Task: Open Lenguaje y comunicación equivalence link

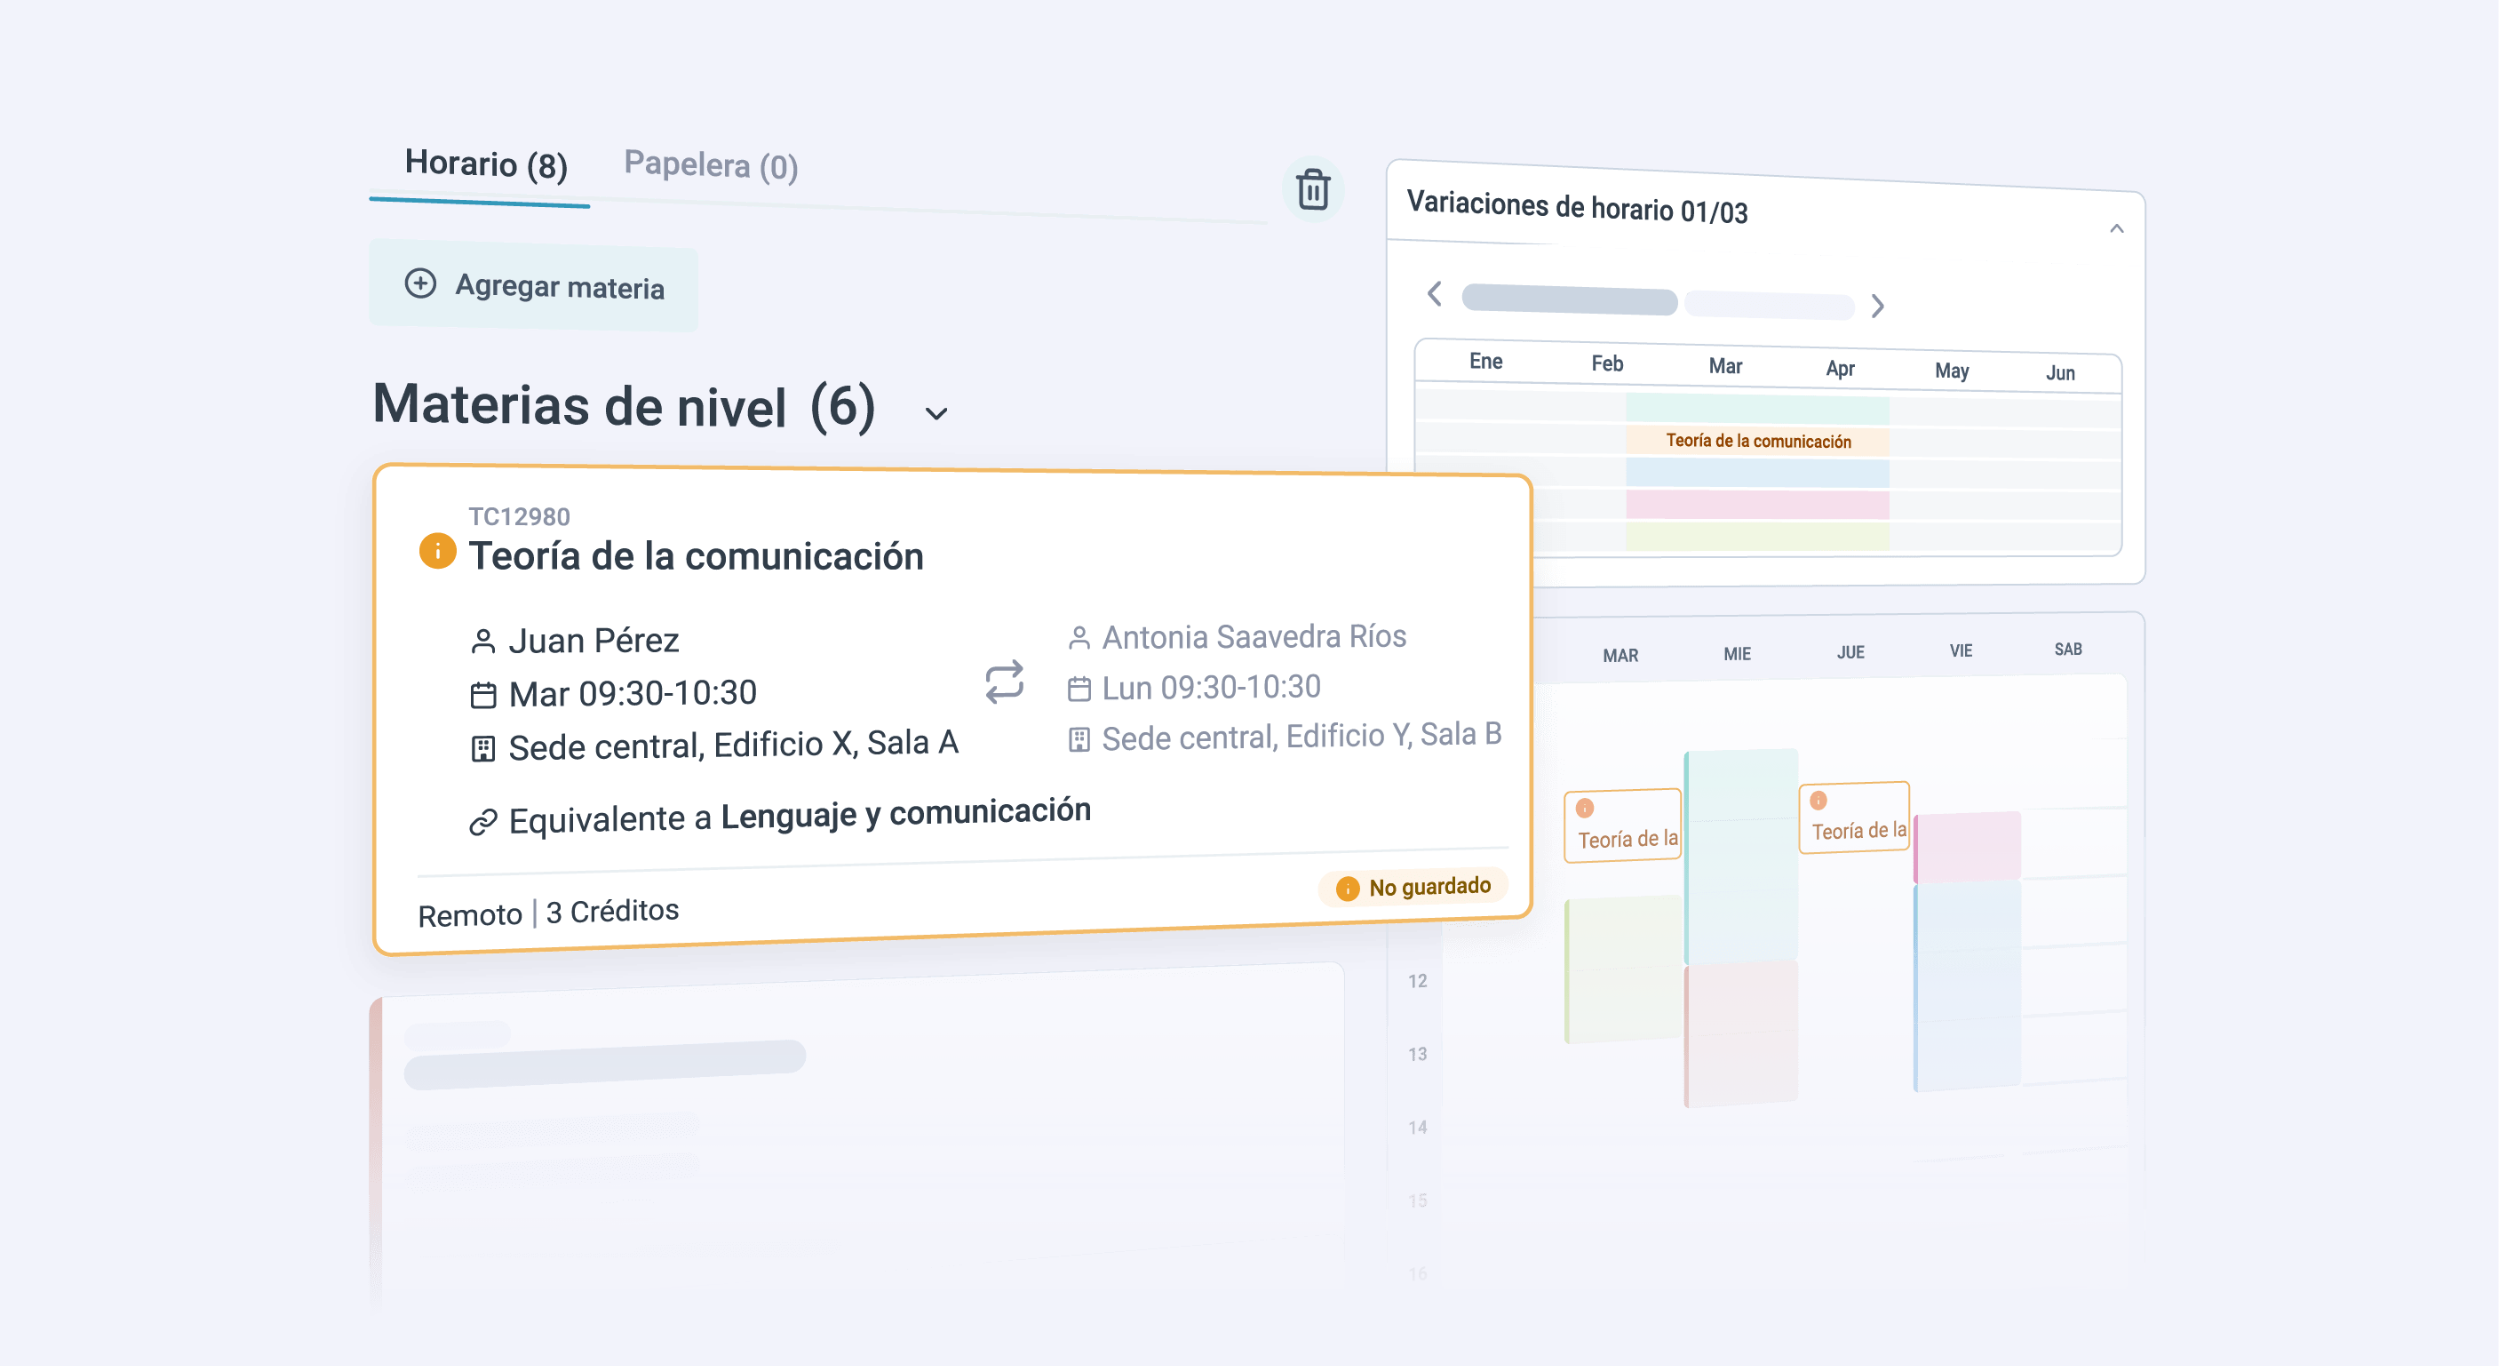Action: coord(906,811)
